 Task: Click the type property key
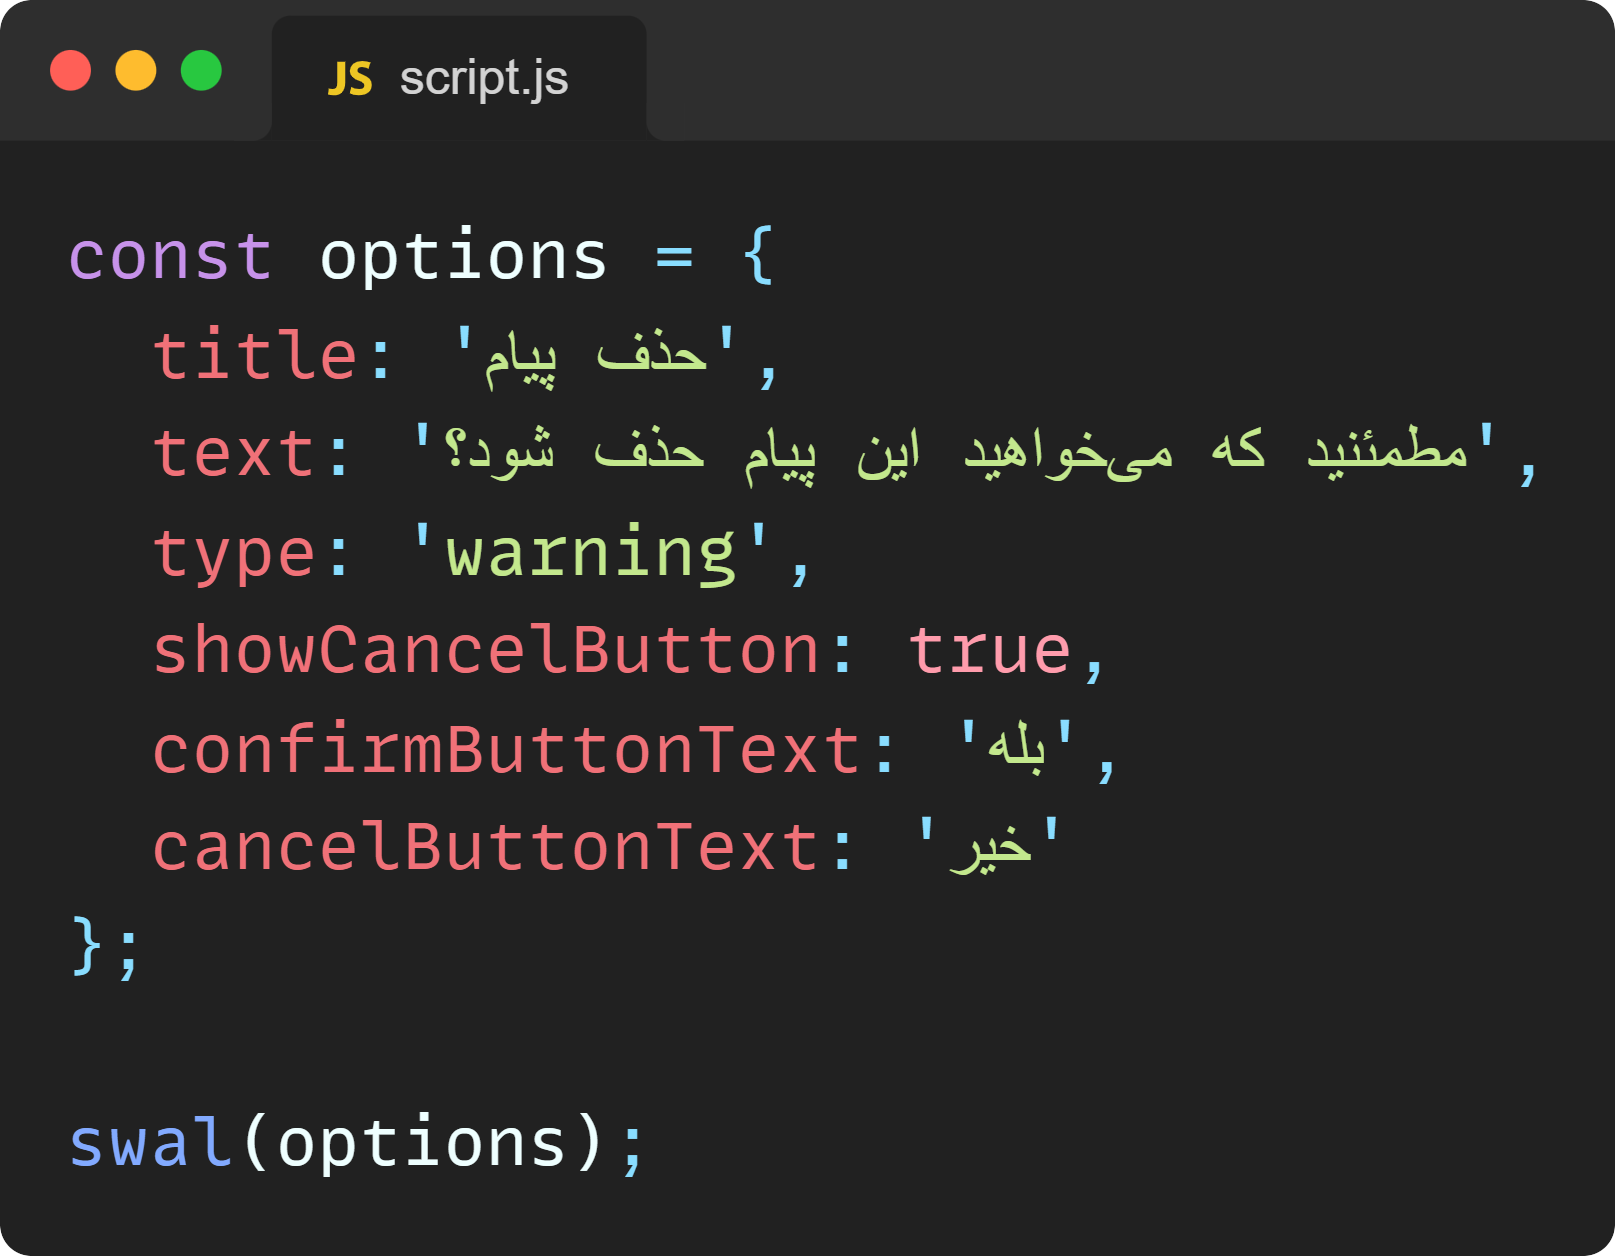pyautogui.click(x=234, y=554)
